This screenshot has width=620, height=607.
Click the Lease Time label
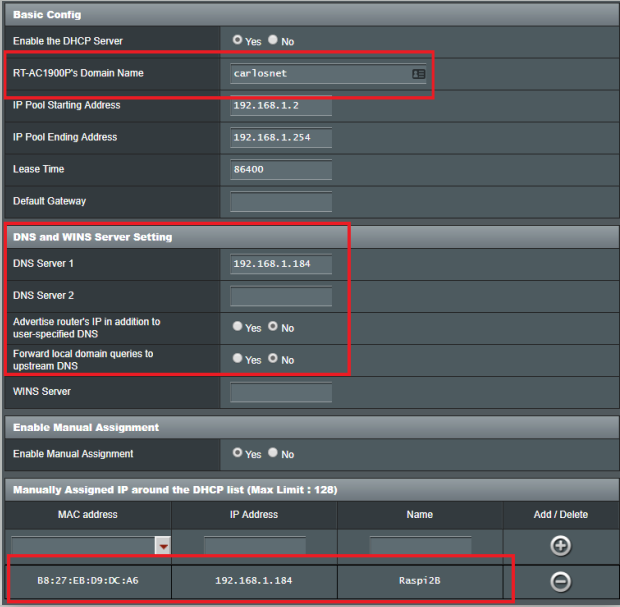(x=38, y=169)
